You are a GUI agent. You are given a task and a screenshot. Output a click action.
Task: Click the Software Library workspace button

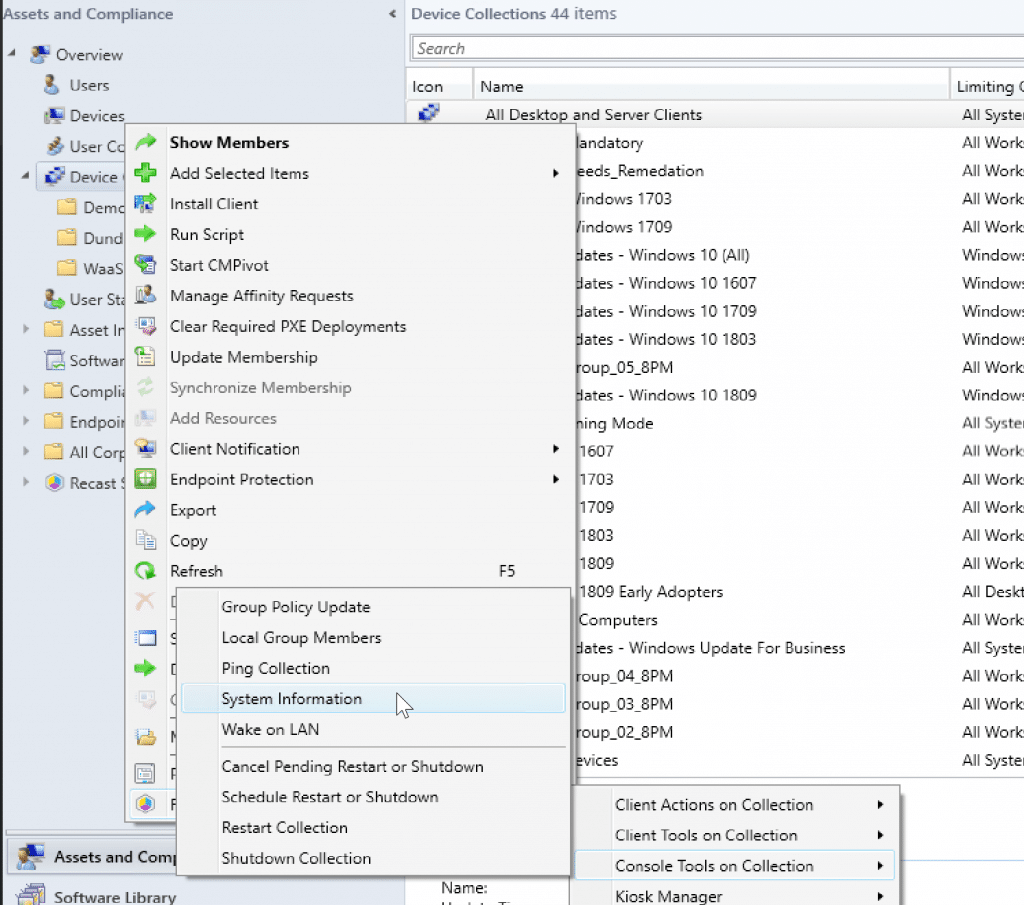(110, 896)
